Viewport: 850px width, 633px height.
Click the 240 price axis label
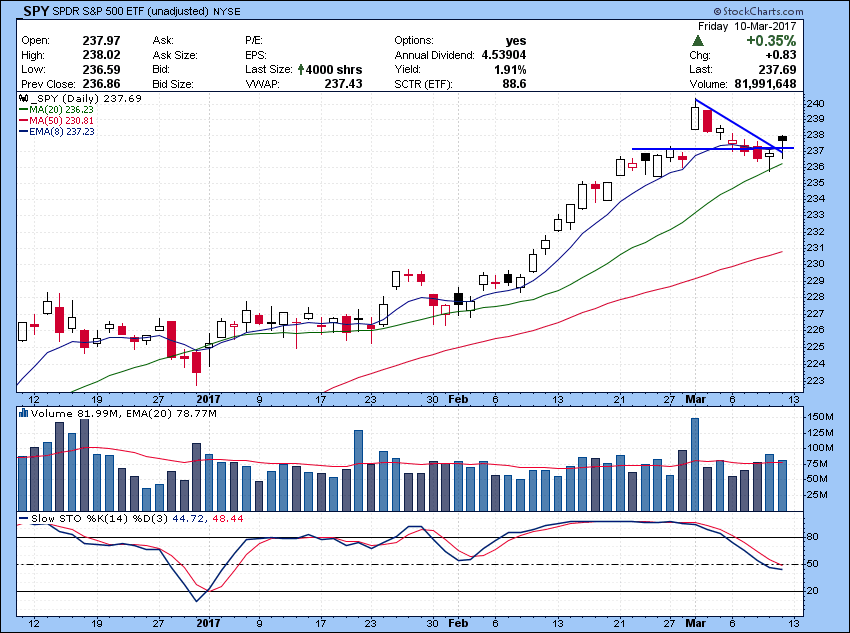[x=816, y=104]
